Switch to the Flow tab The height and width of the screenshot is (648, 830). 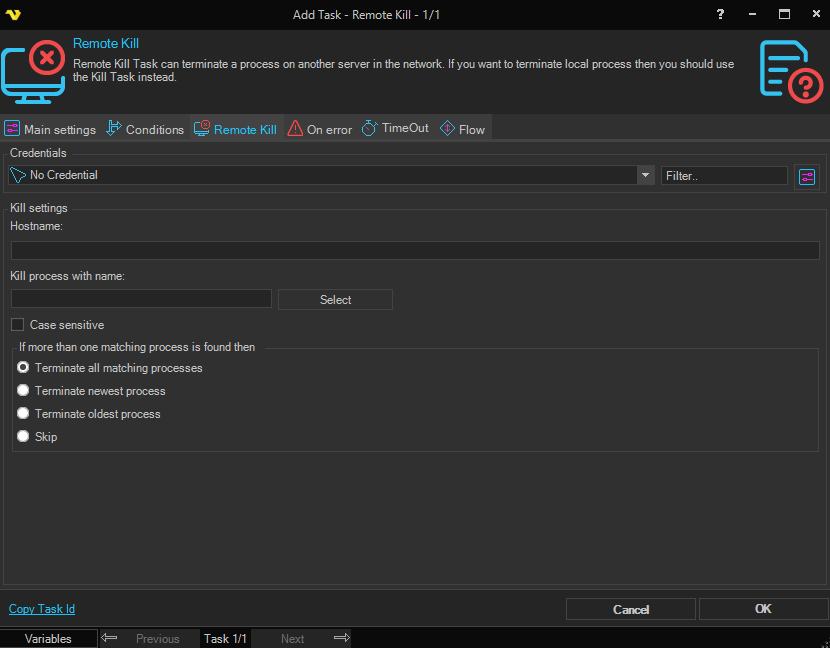[463, 129]
